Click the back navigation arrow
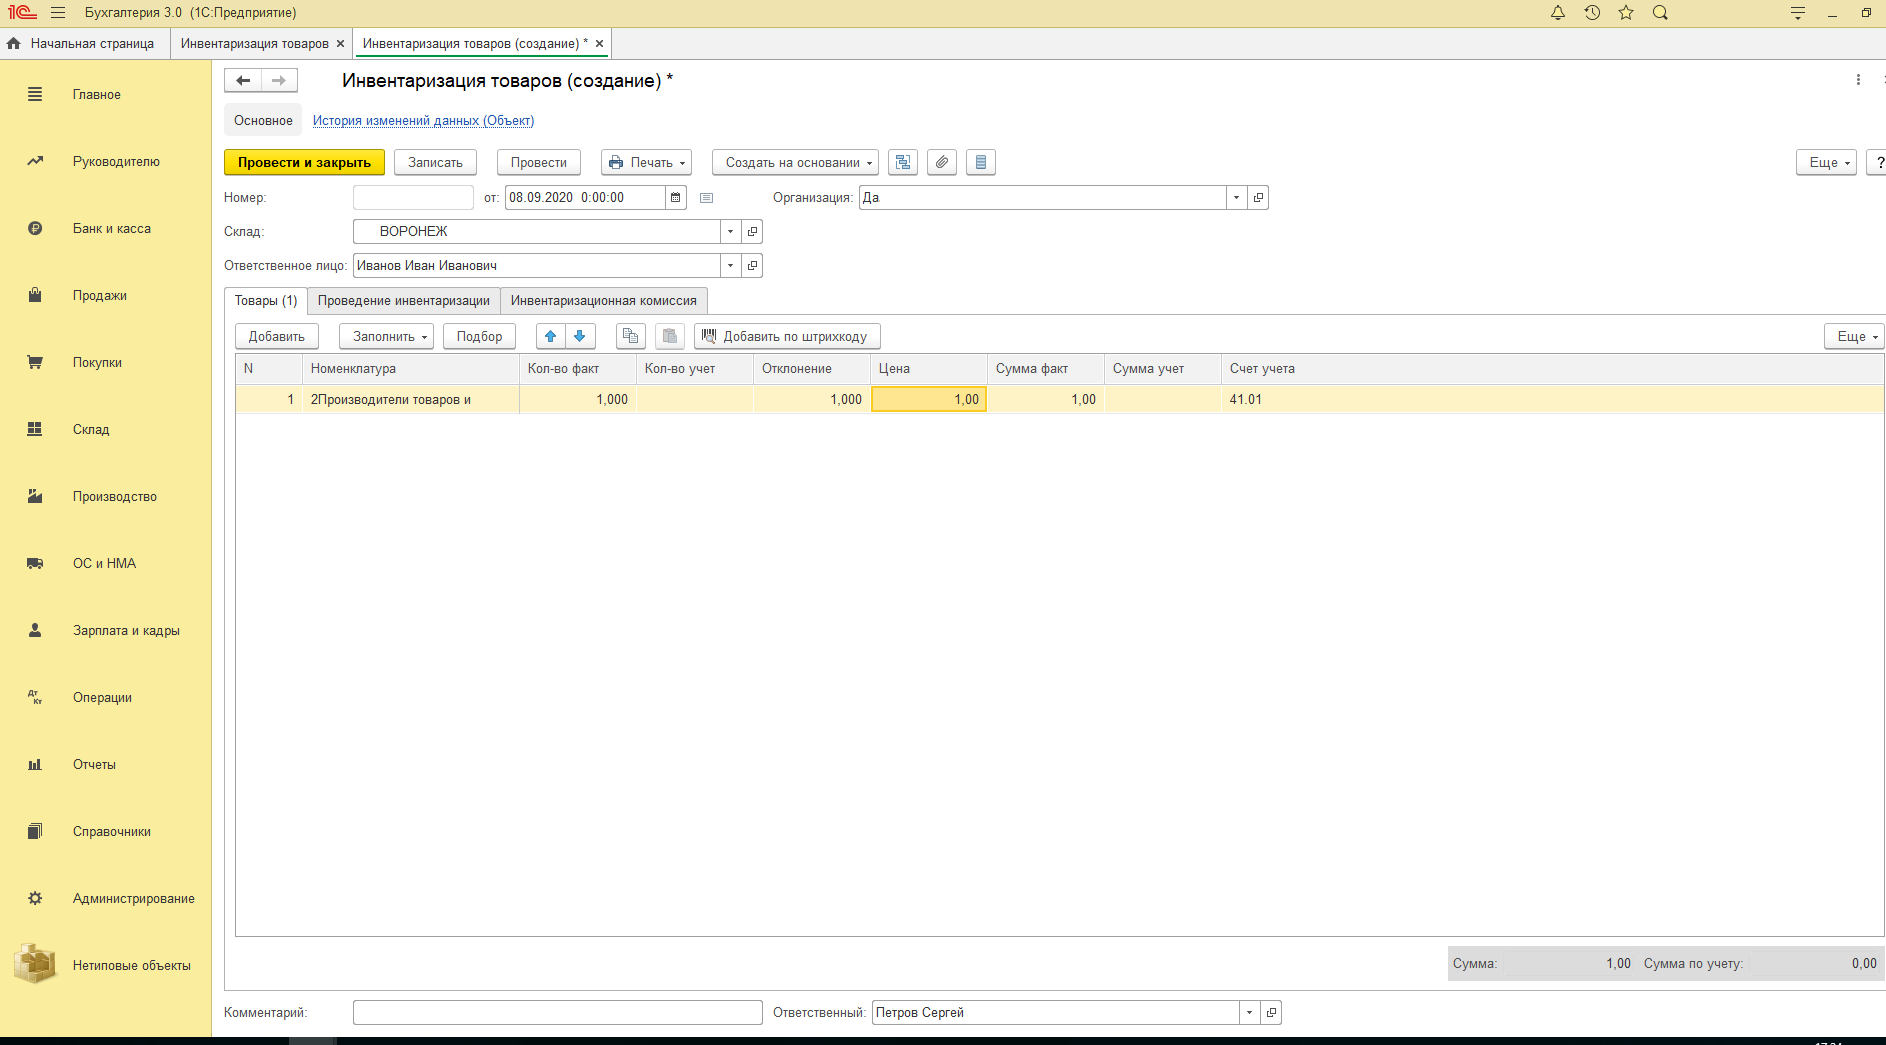 pyautogui.click(x=243, y=80)
